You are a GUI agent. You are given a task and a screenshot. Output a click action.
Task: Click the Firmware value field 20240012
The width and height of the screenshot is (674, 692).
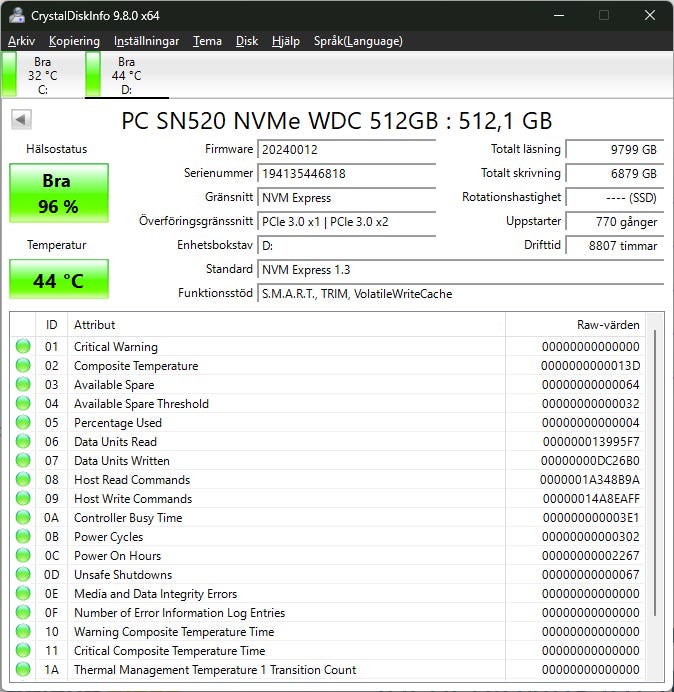pyautogui.click(x=346, y=150)
